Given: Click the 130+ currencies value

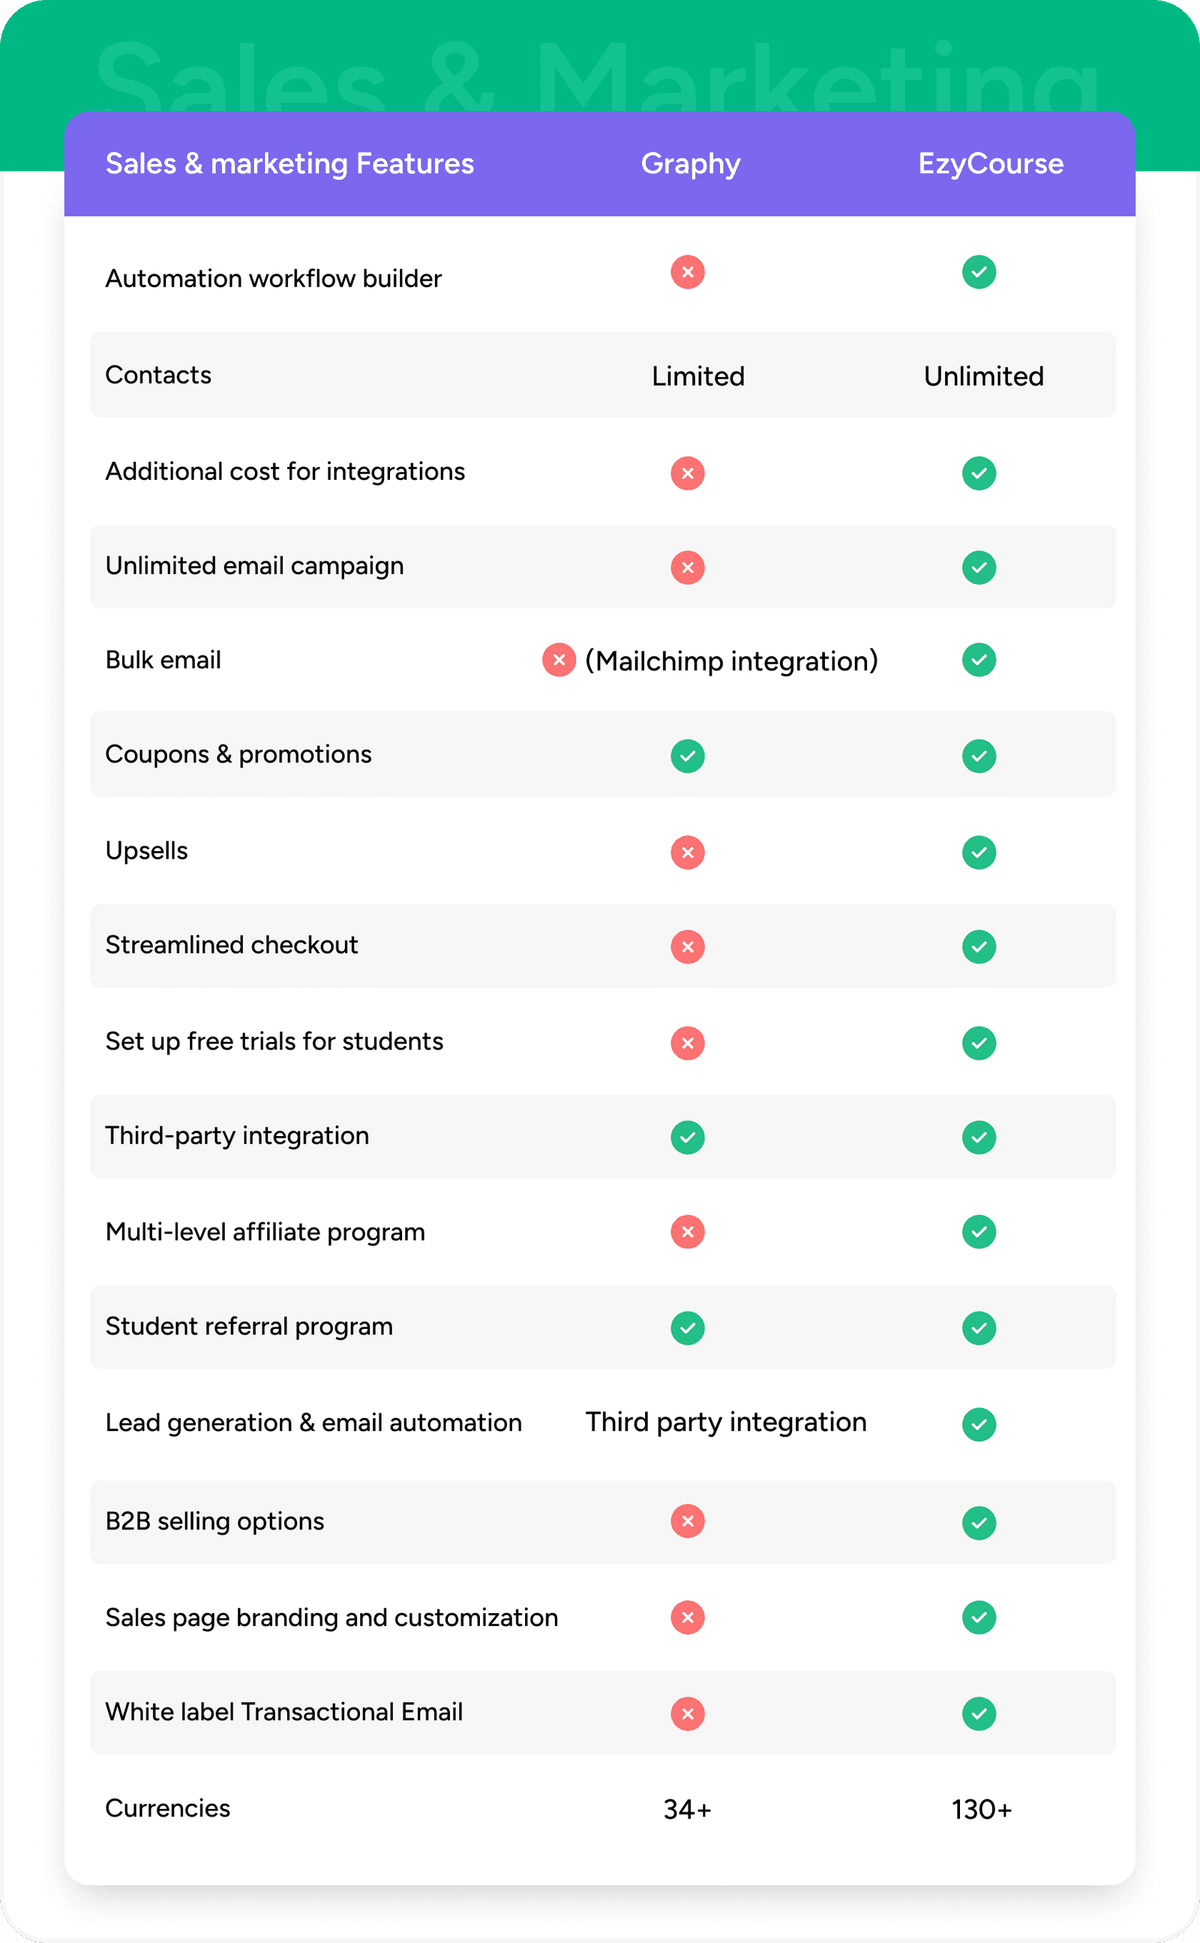Looking at the screenshot, I should (x=981, y=1809).
